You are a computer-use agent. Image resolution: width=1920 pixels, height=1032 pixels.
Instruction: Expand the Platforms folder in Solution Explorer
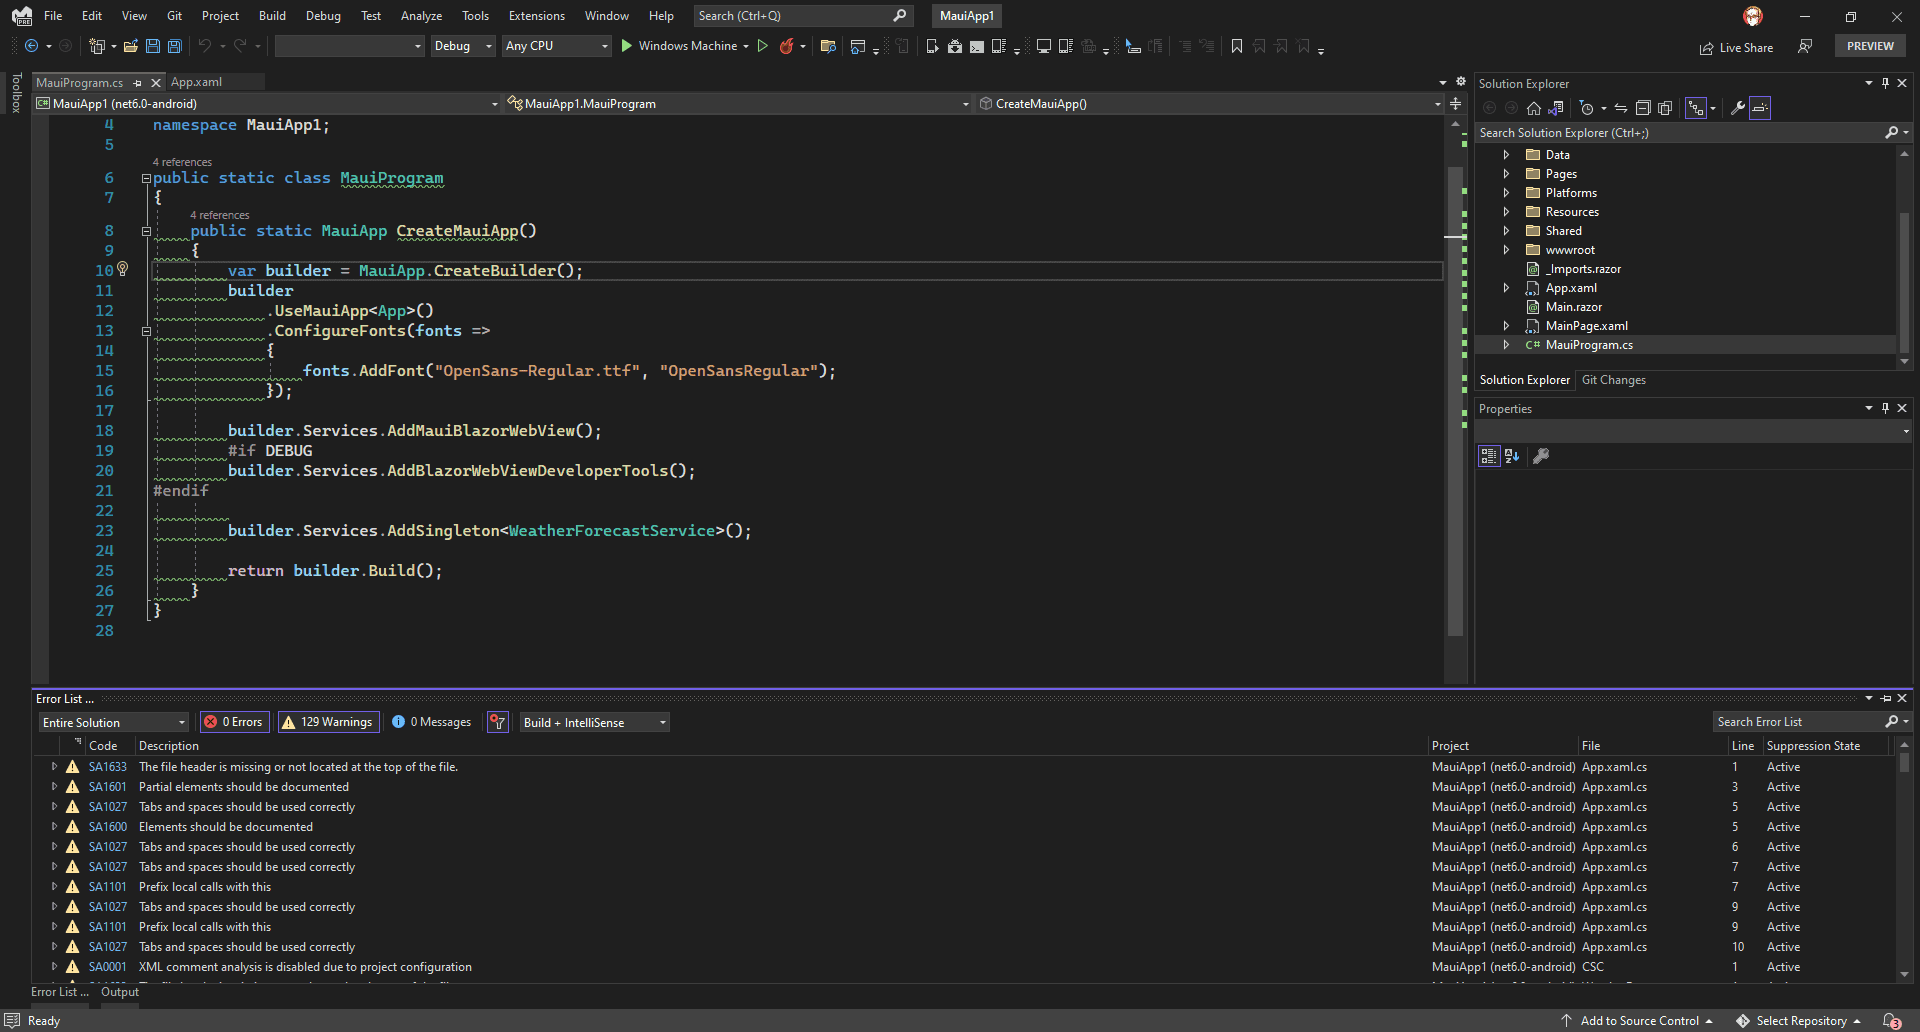tap(1506, 193)
